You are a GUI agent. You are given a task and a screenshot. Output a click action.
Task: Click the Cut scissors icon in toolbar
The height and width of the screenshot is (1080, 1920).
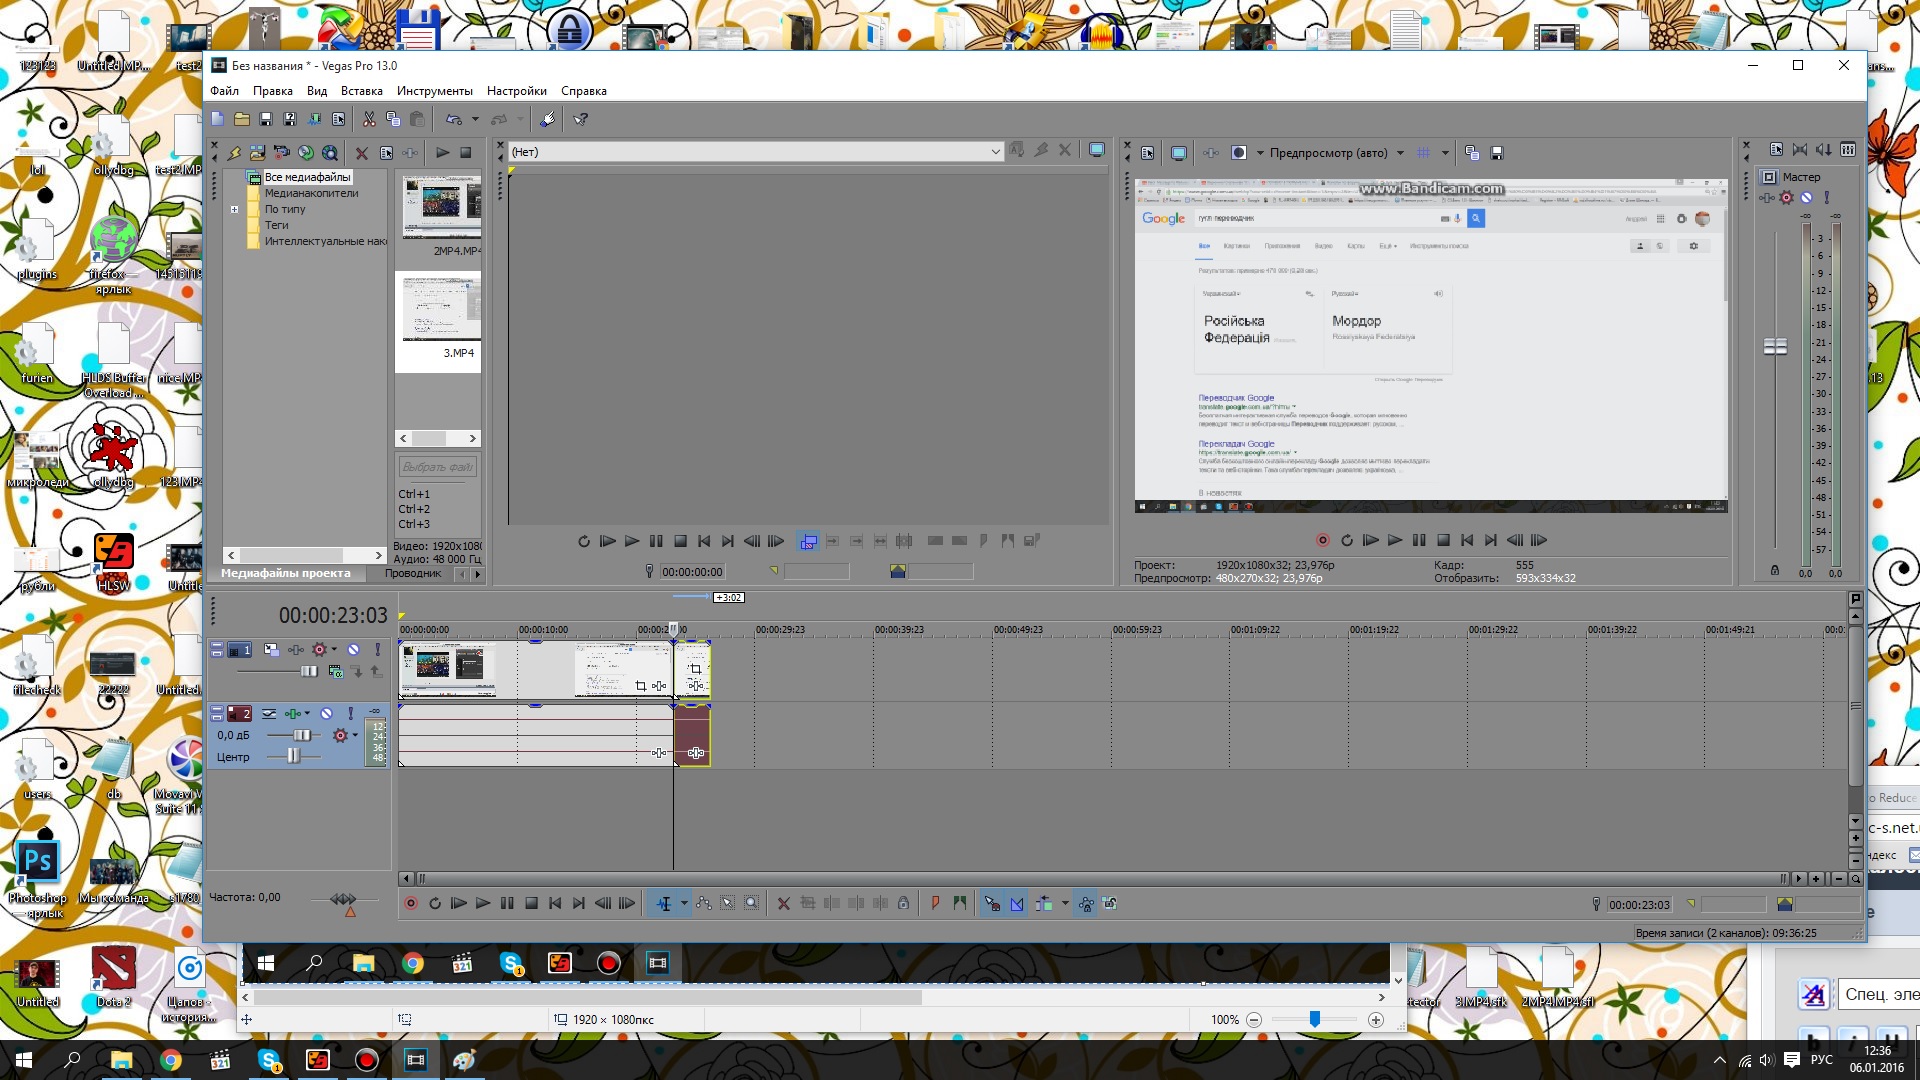[x=369, y=119]
